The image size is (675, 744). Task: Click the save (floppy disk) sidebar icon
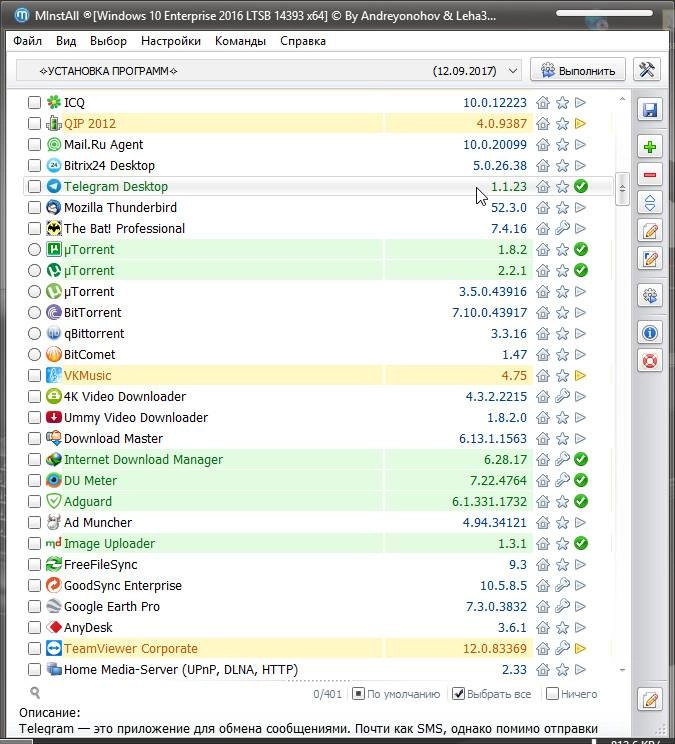(x=649, y=110)
